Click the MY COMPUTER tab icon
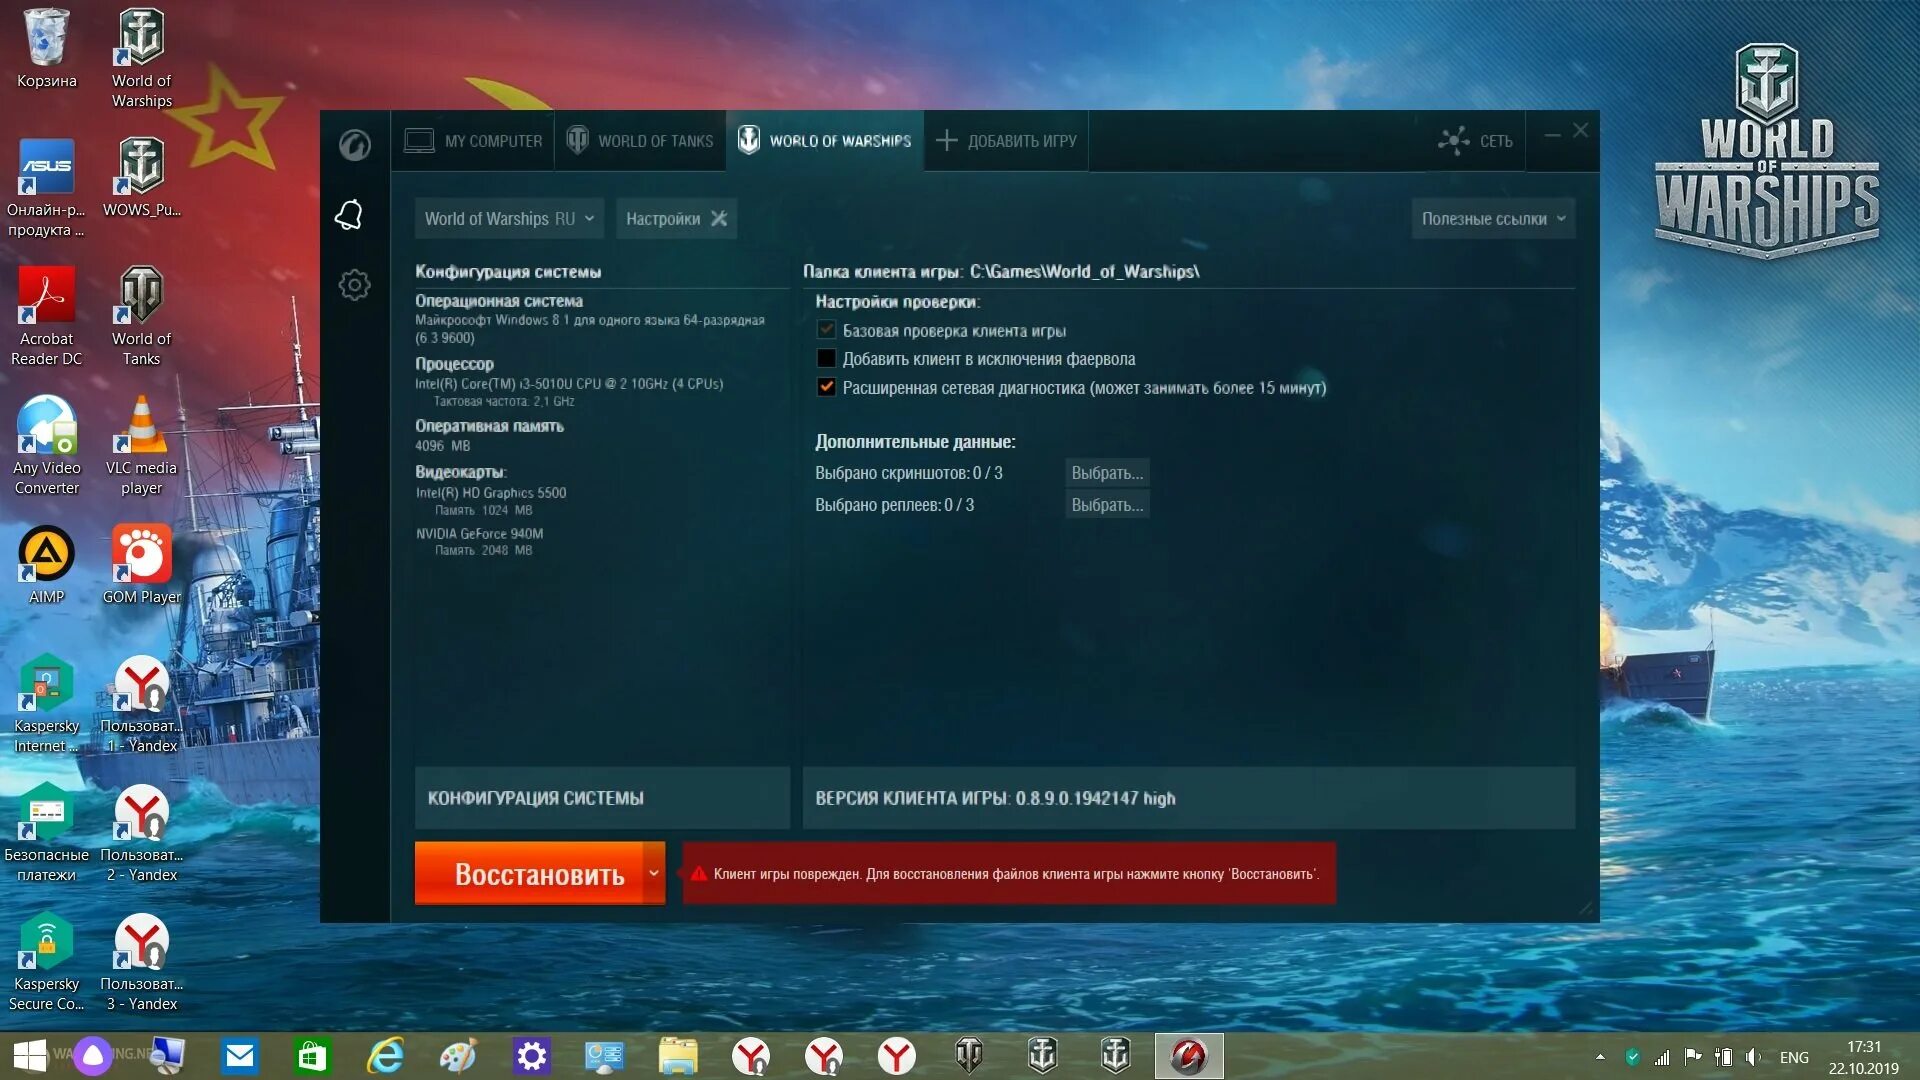 [x=419, y=141]
